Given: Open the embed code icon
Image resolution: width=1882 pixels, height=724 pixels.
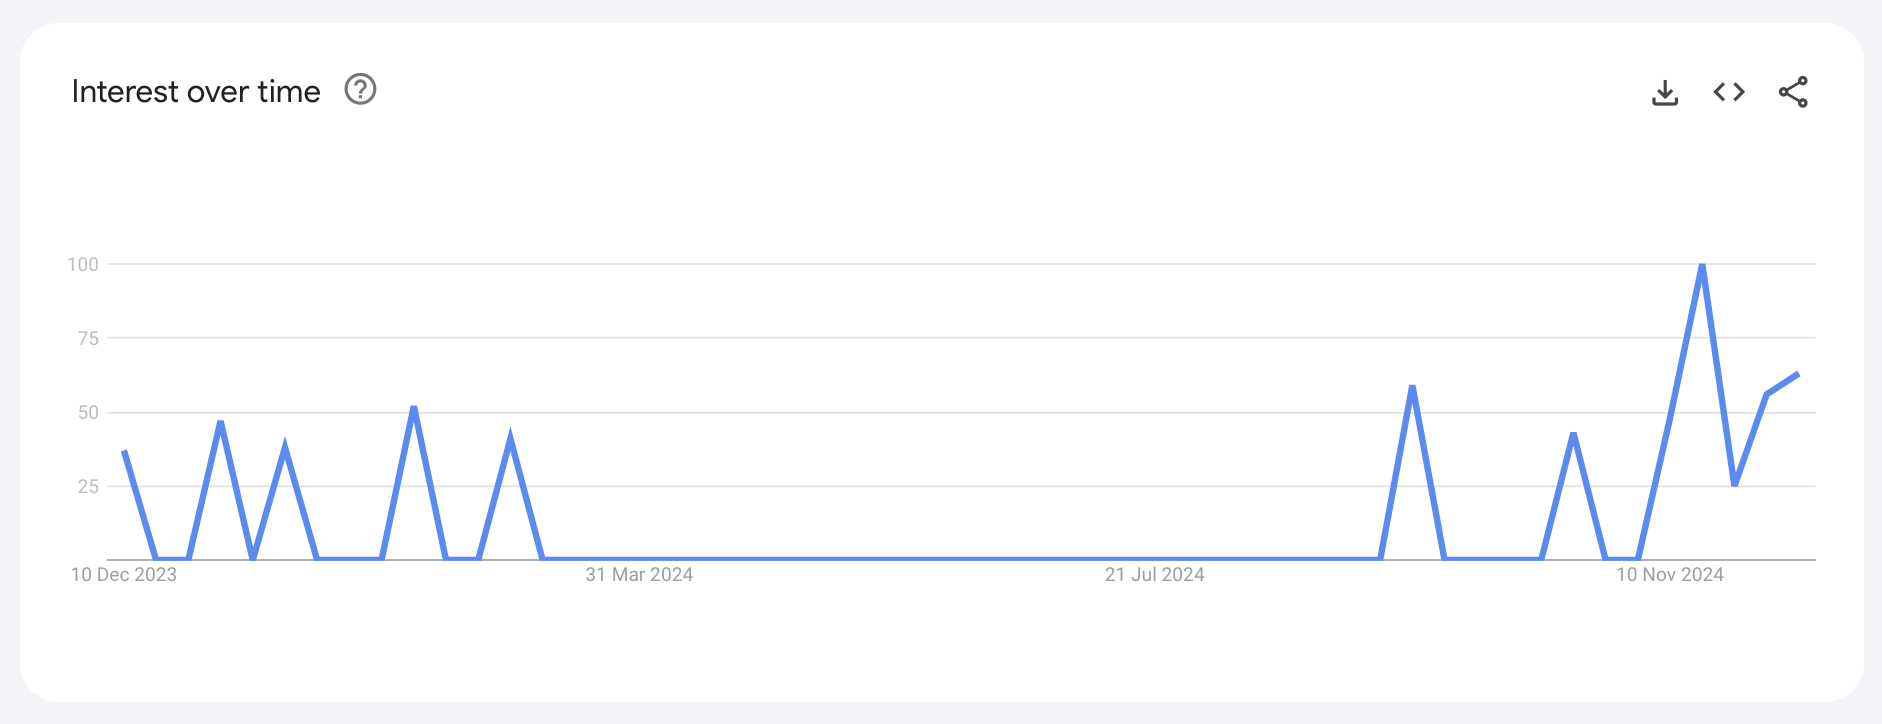Looking at the screenshot, I should coord(1729,92).
